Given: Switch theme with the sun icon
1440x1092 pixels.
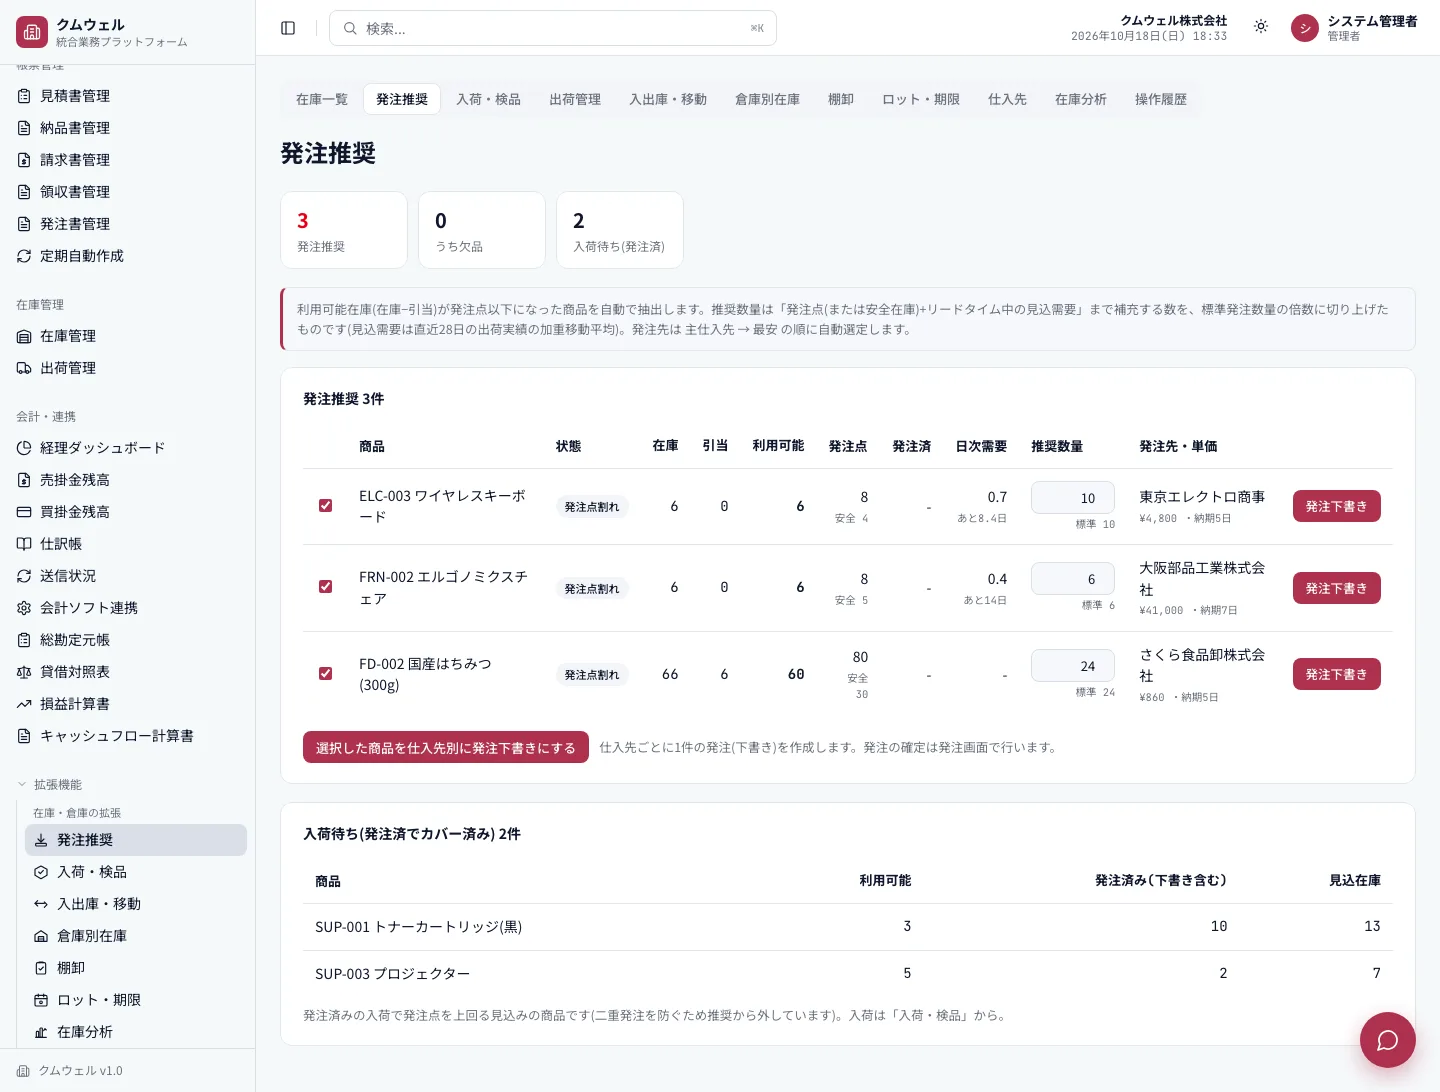Looking at the screenshot, I should [x=1261, y=27].
